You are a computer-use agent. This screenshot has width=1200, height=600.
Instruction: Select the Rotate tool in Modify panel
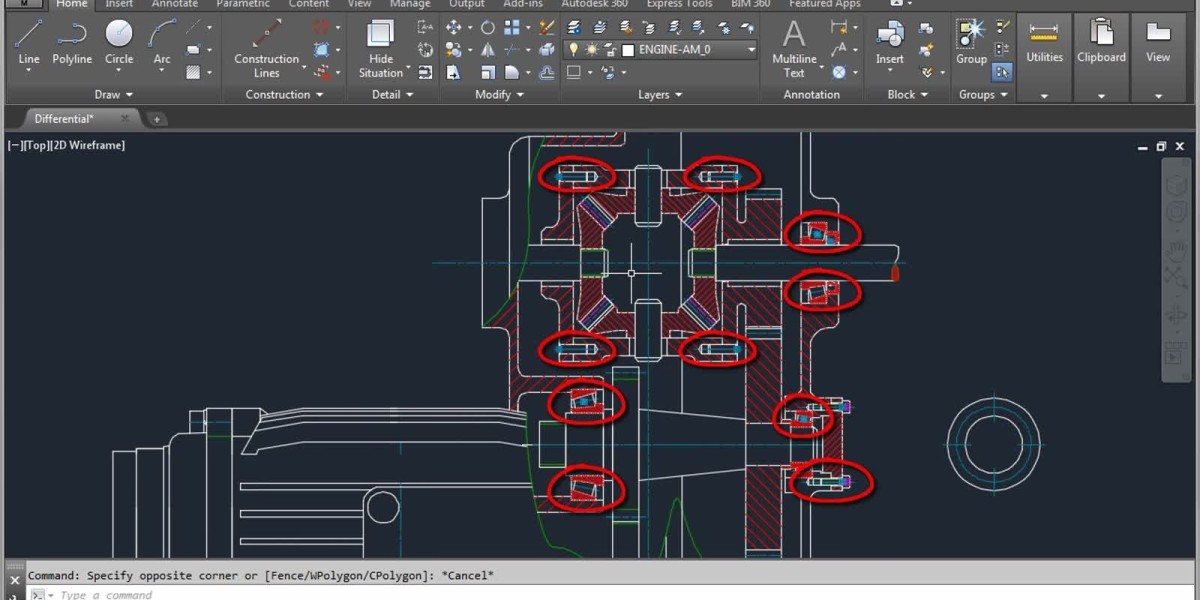pyautogui.click(x=487, y=28)
